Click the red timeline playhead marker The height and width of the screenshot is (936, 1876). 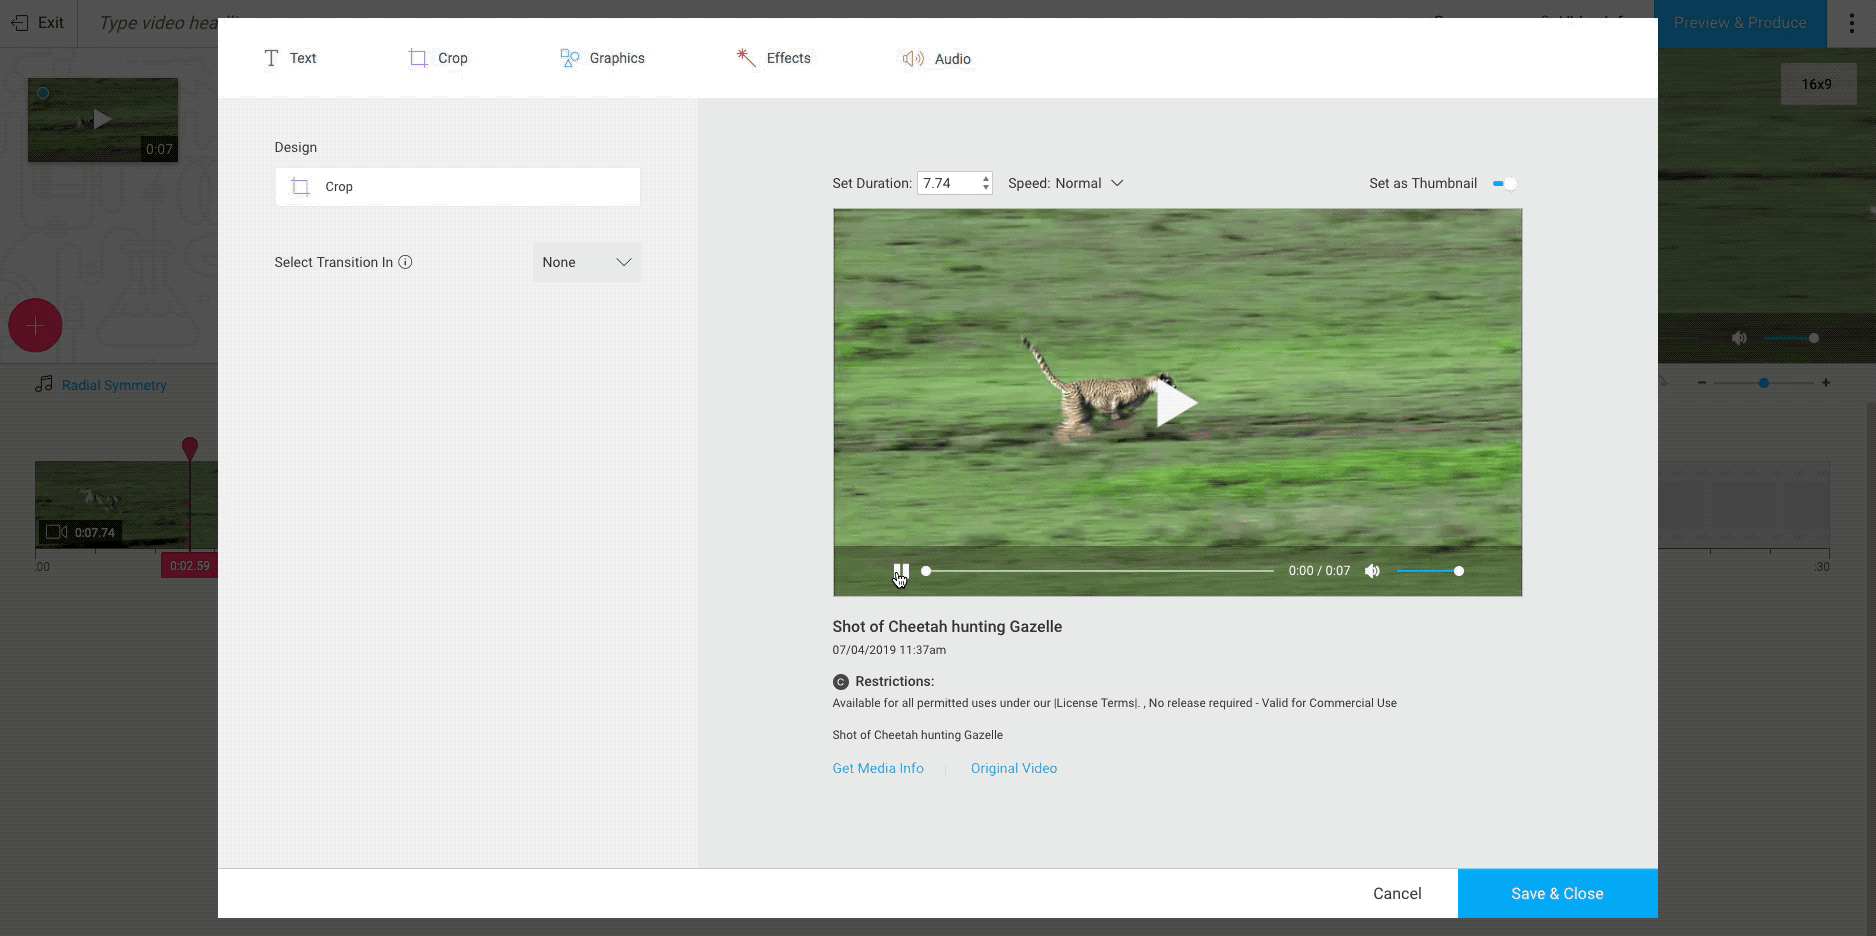pyautogui.click(x=190, y=447)
